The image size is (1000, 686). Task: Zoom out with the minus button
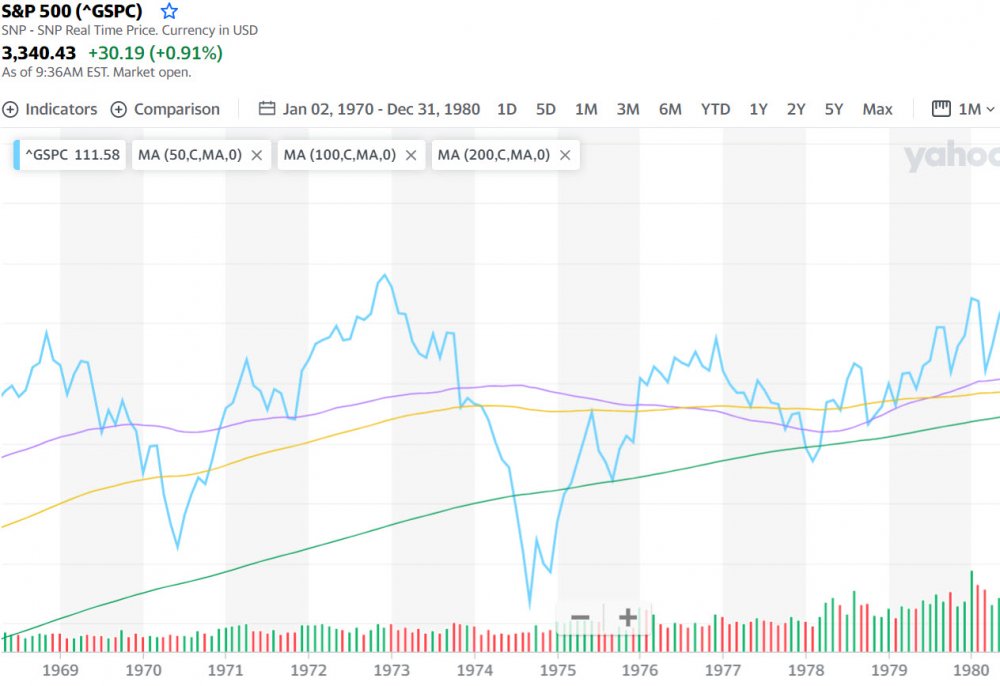tap(581, 618)
